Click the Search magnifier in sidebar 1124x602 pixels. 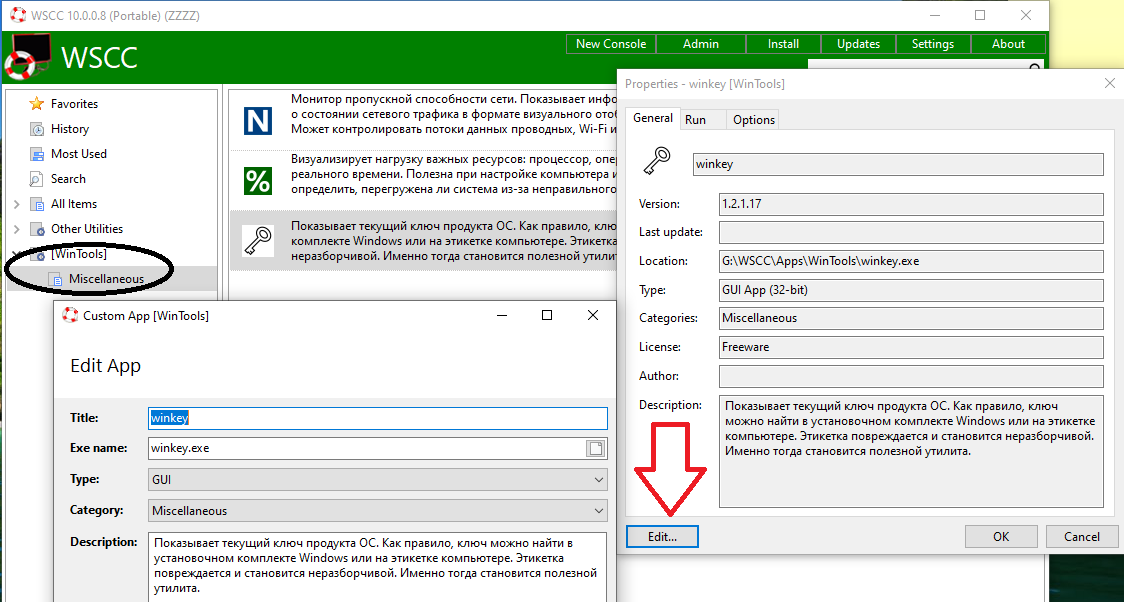click(x=37, y=179)
